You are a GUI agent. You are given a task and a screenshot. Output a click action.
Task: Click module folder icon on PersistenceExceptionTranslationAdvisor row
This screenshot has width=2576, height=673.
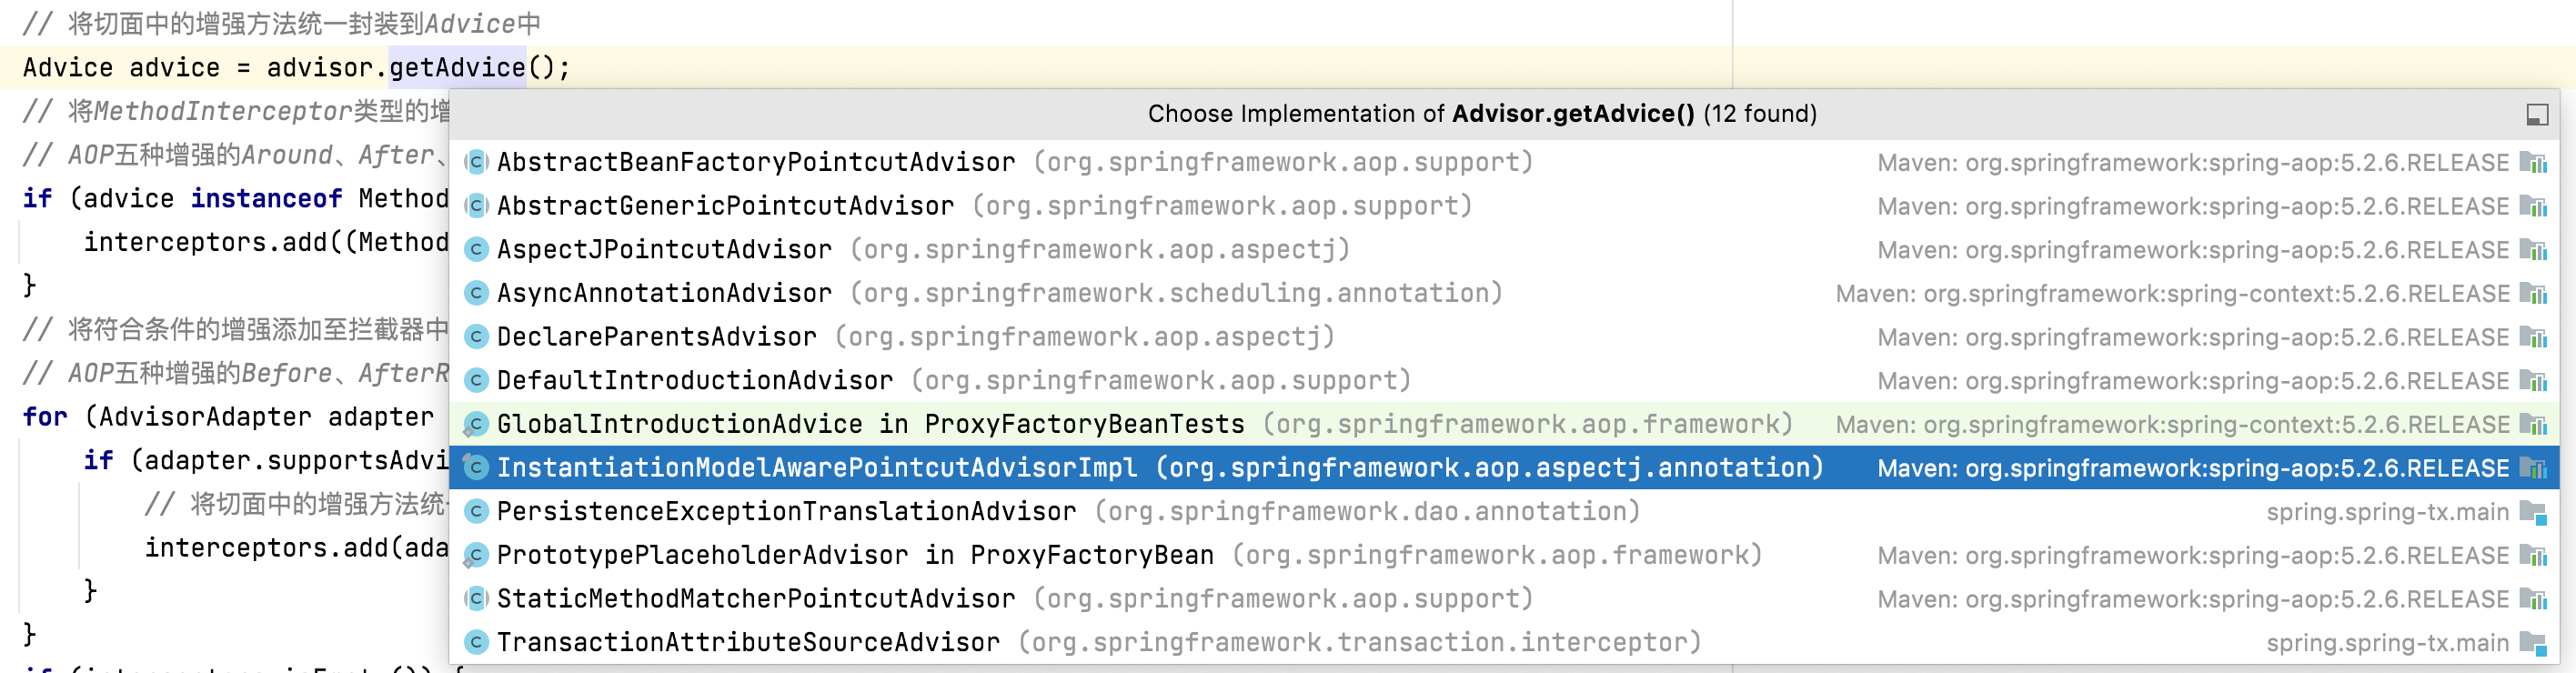[x=2533, y=512]
